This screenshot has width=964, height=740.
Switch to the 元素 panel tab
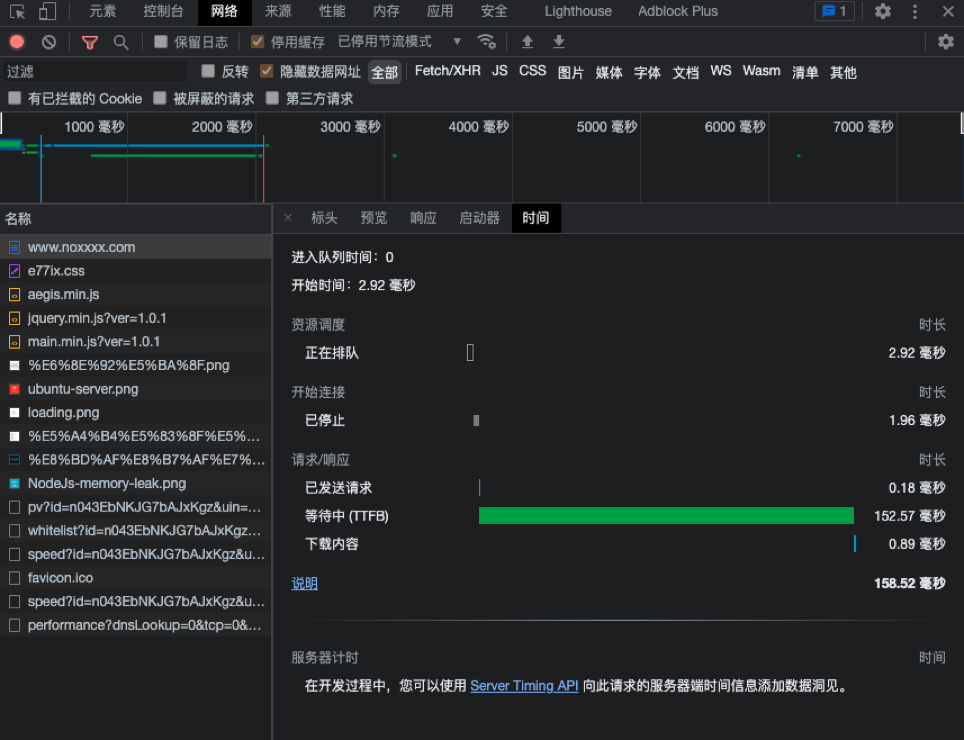point(103,12)
